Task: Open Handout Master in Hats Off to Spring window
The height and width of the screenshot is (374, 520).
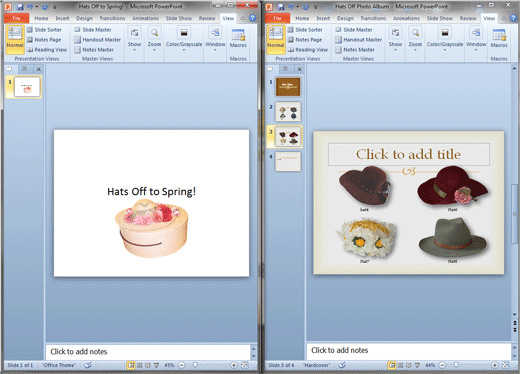Action: pyautogui.click(x=98, y=40)
